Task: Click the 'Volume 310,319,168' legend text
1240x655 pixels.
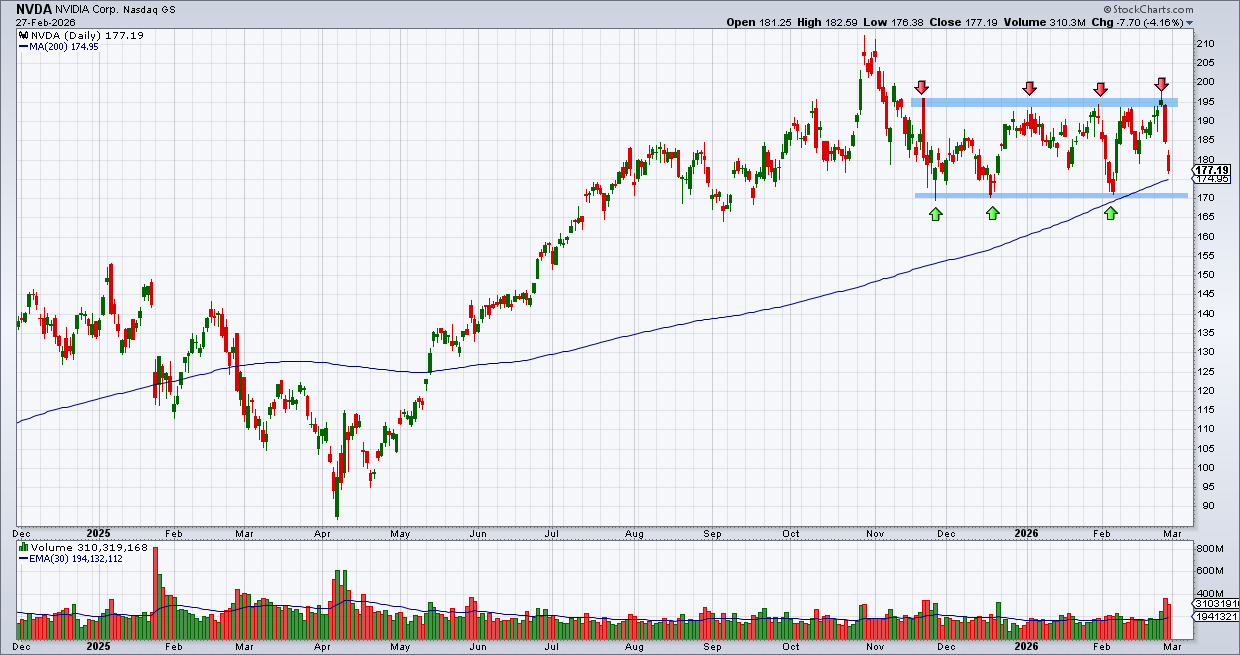Action: tap(91, 549)
